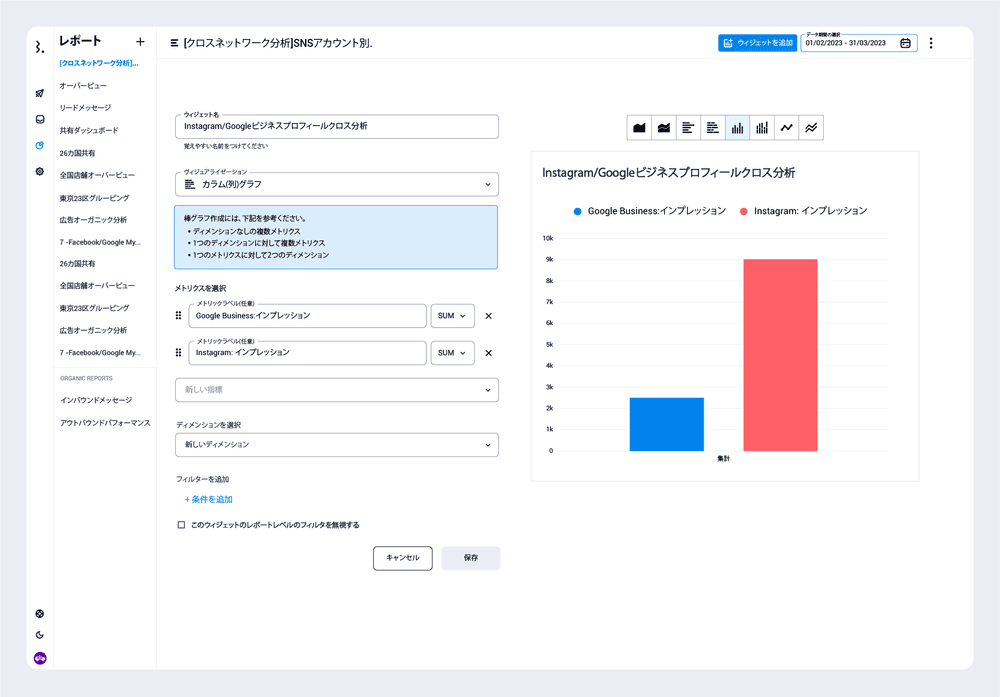Toggle Instagram: インプレッション legend series
This screenshot has height=697, width=1000.
803,211
